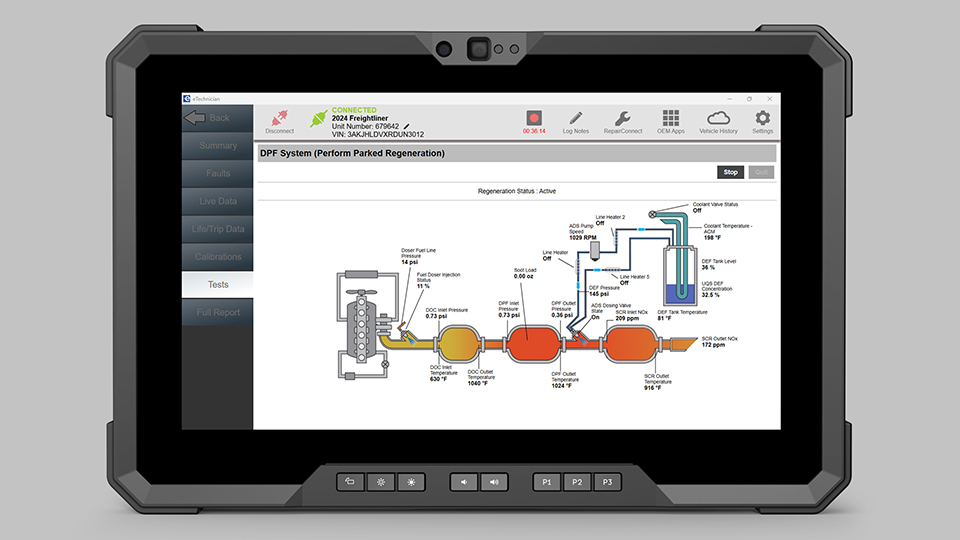Image resolution: width=960 pixels, height=540 pixels.
Task: Click the Coolant Valve Status Off label
Action: coord(715,207)
